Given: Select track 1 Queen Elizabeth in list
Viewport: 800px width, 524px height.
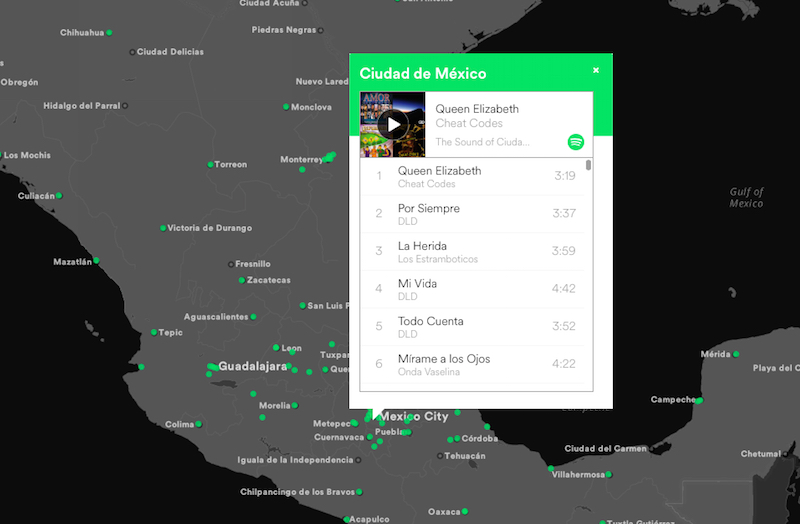Looking at the screenshot, I should click(470, 177).
